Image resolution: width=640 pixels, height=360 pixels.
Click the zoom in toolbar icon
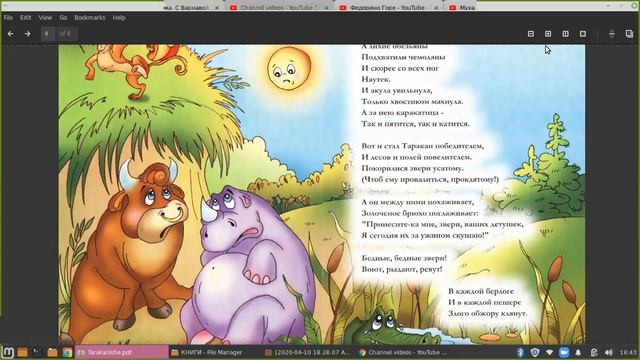click(548, 34)
